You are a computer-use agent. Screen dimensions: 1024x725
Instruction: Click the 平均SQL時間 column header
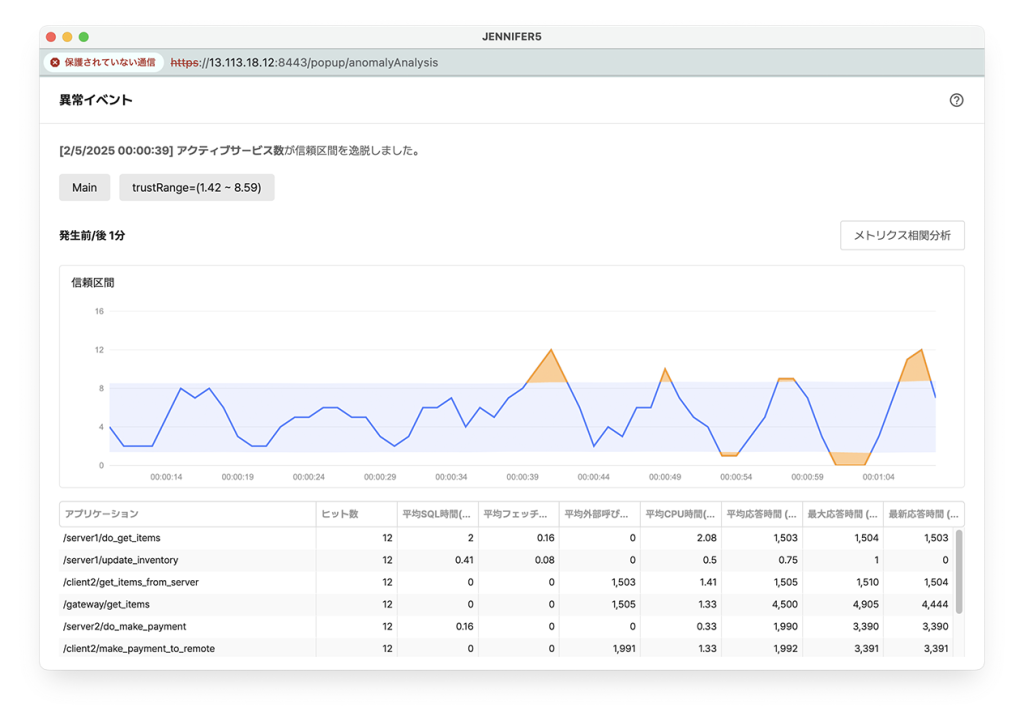click(x=437, y=514)
